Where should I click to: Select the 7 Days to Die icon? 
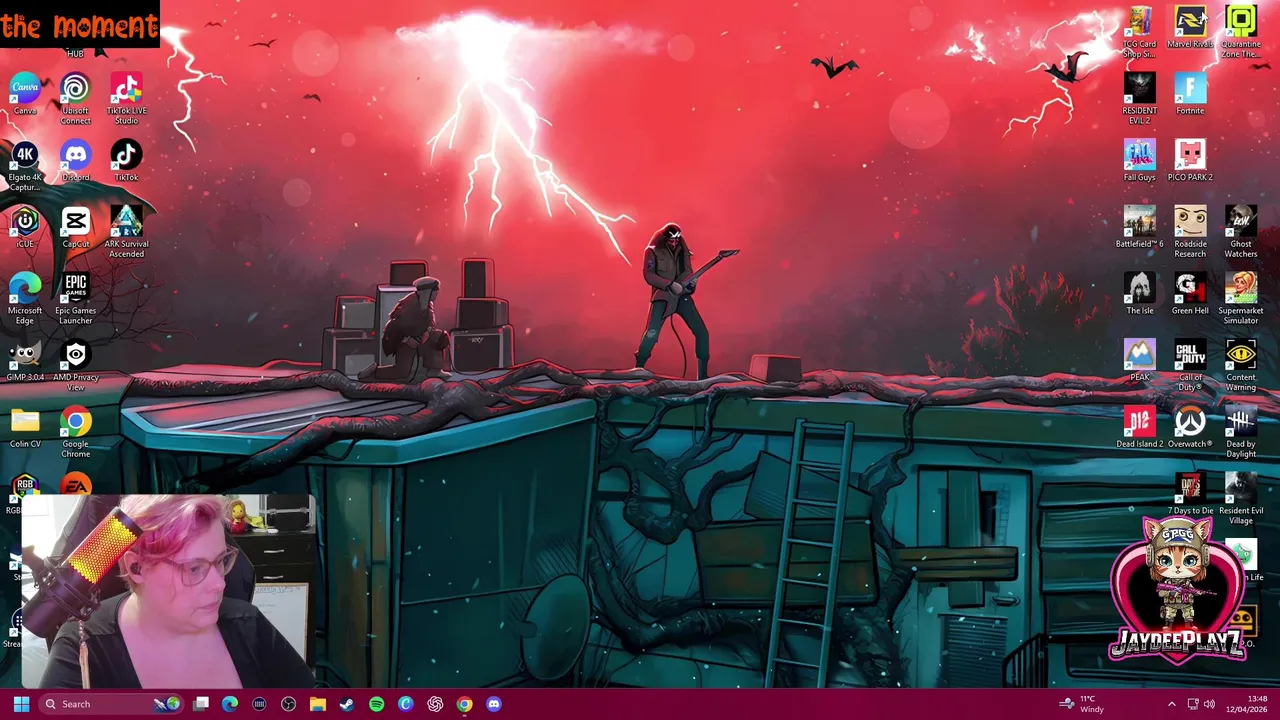click(1190, 494)
